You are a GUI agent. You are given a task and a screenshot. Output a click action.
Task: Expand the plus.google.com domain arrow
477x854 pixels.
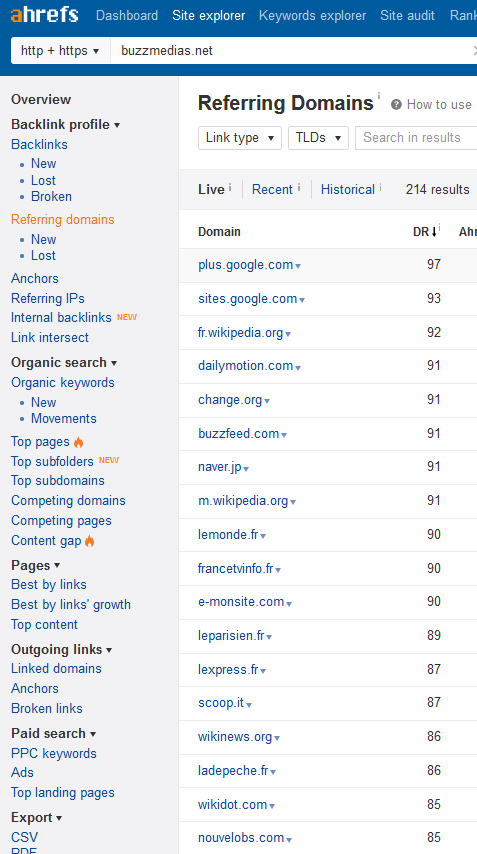coord(298,266)
